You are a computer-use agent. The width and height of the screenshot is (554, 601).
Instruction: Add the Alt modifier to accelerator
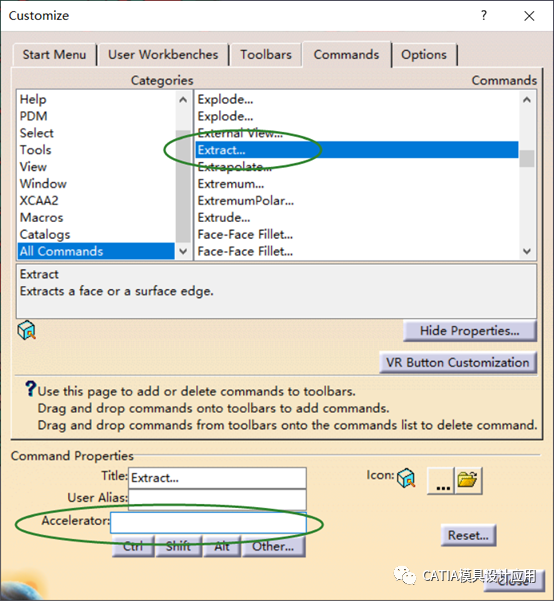point(222,546)
